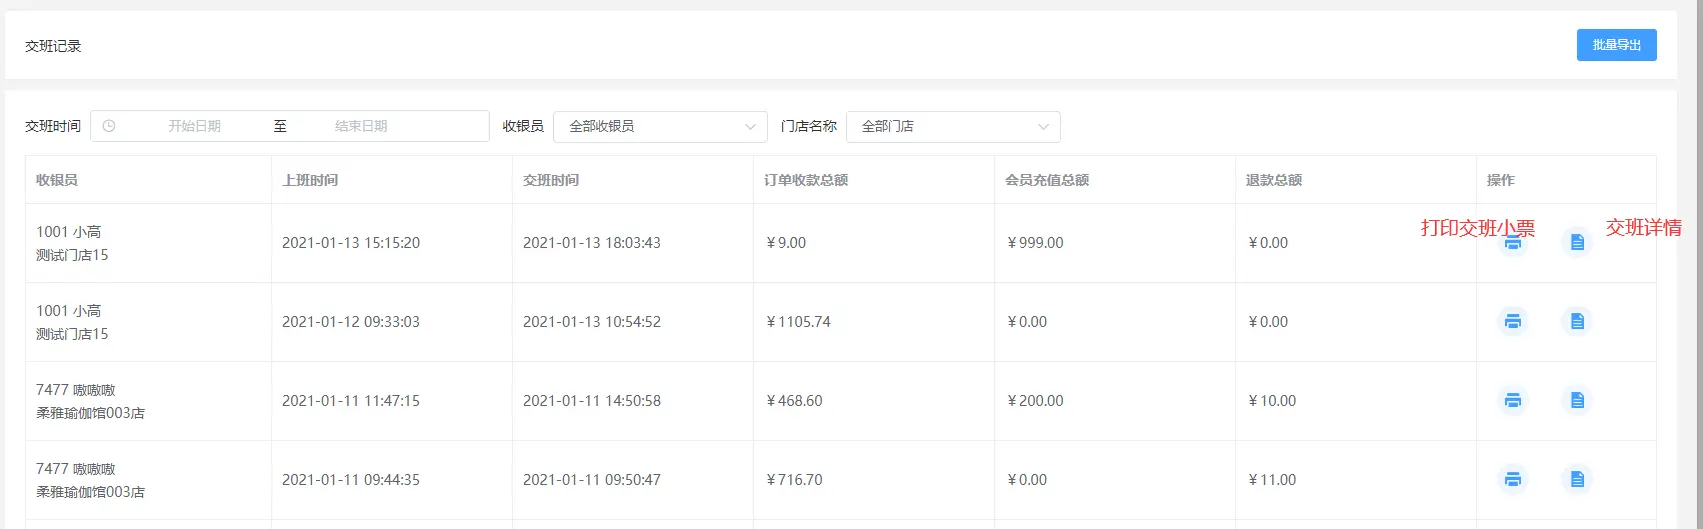Click the 订单收款总额 column header
This screenshot has width=1703, height=529.
(806, 180)
